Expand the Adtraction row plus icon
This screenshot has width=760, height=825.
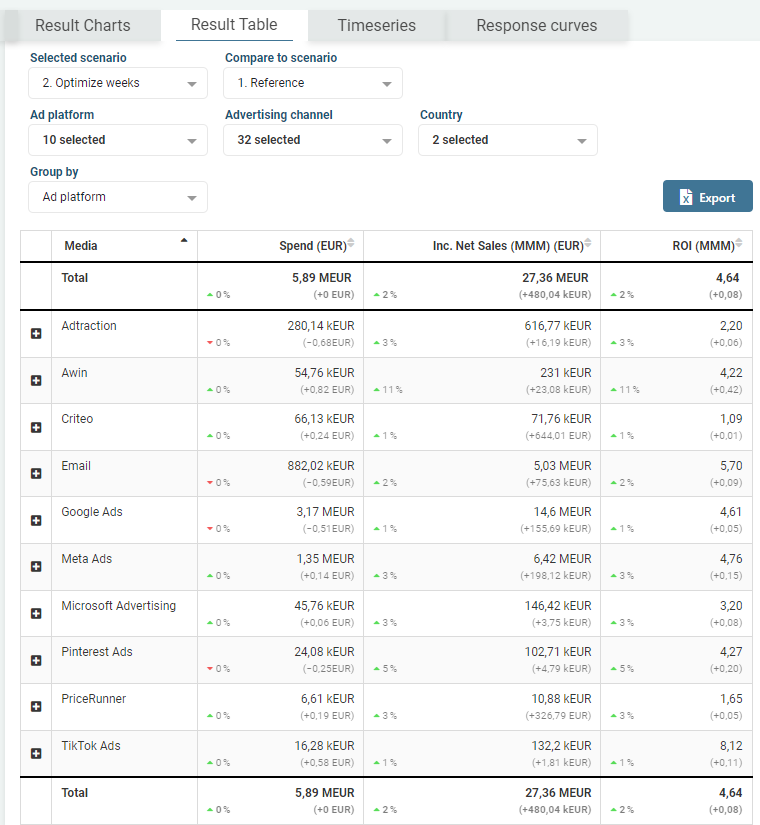36,334
